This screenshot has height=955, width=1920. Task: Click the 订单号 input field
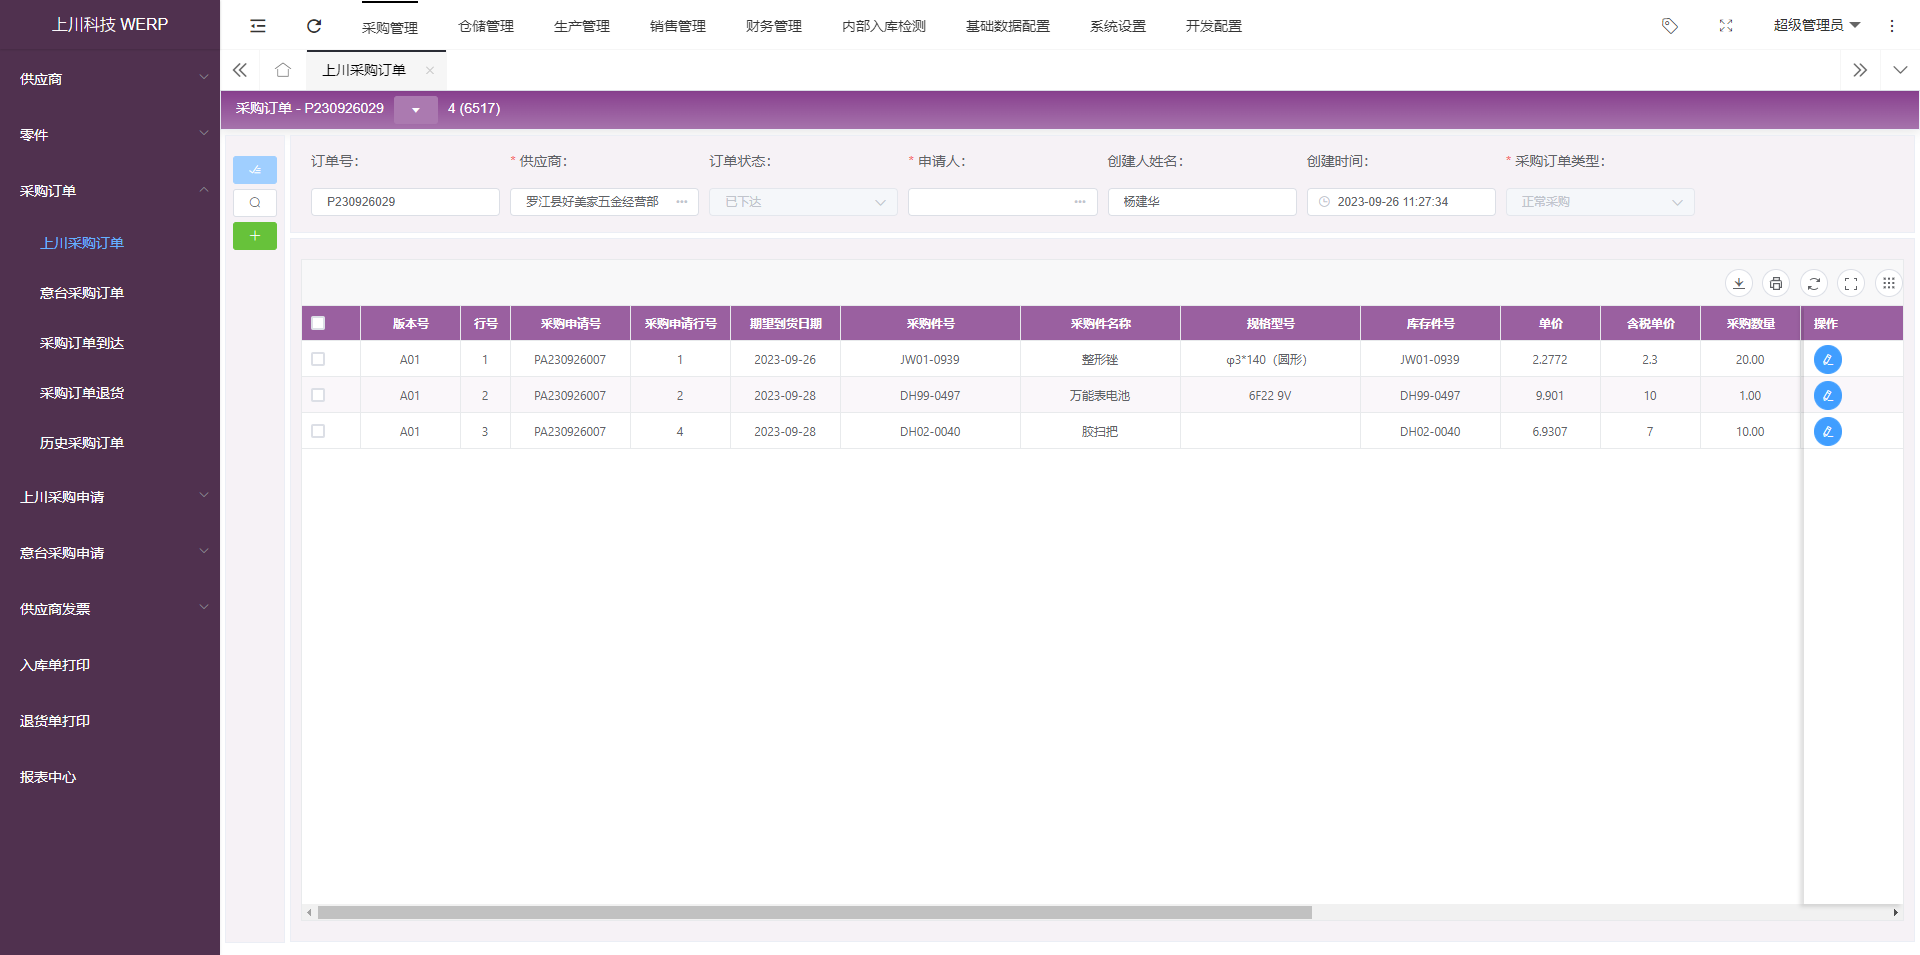click(405, 202)
